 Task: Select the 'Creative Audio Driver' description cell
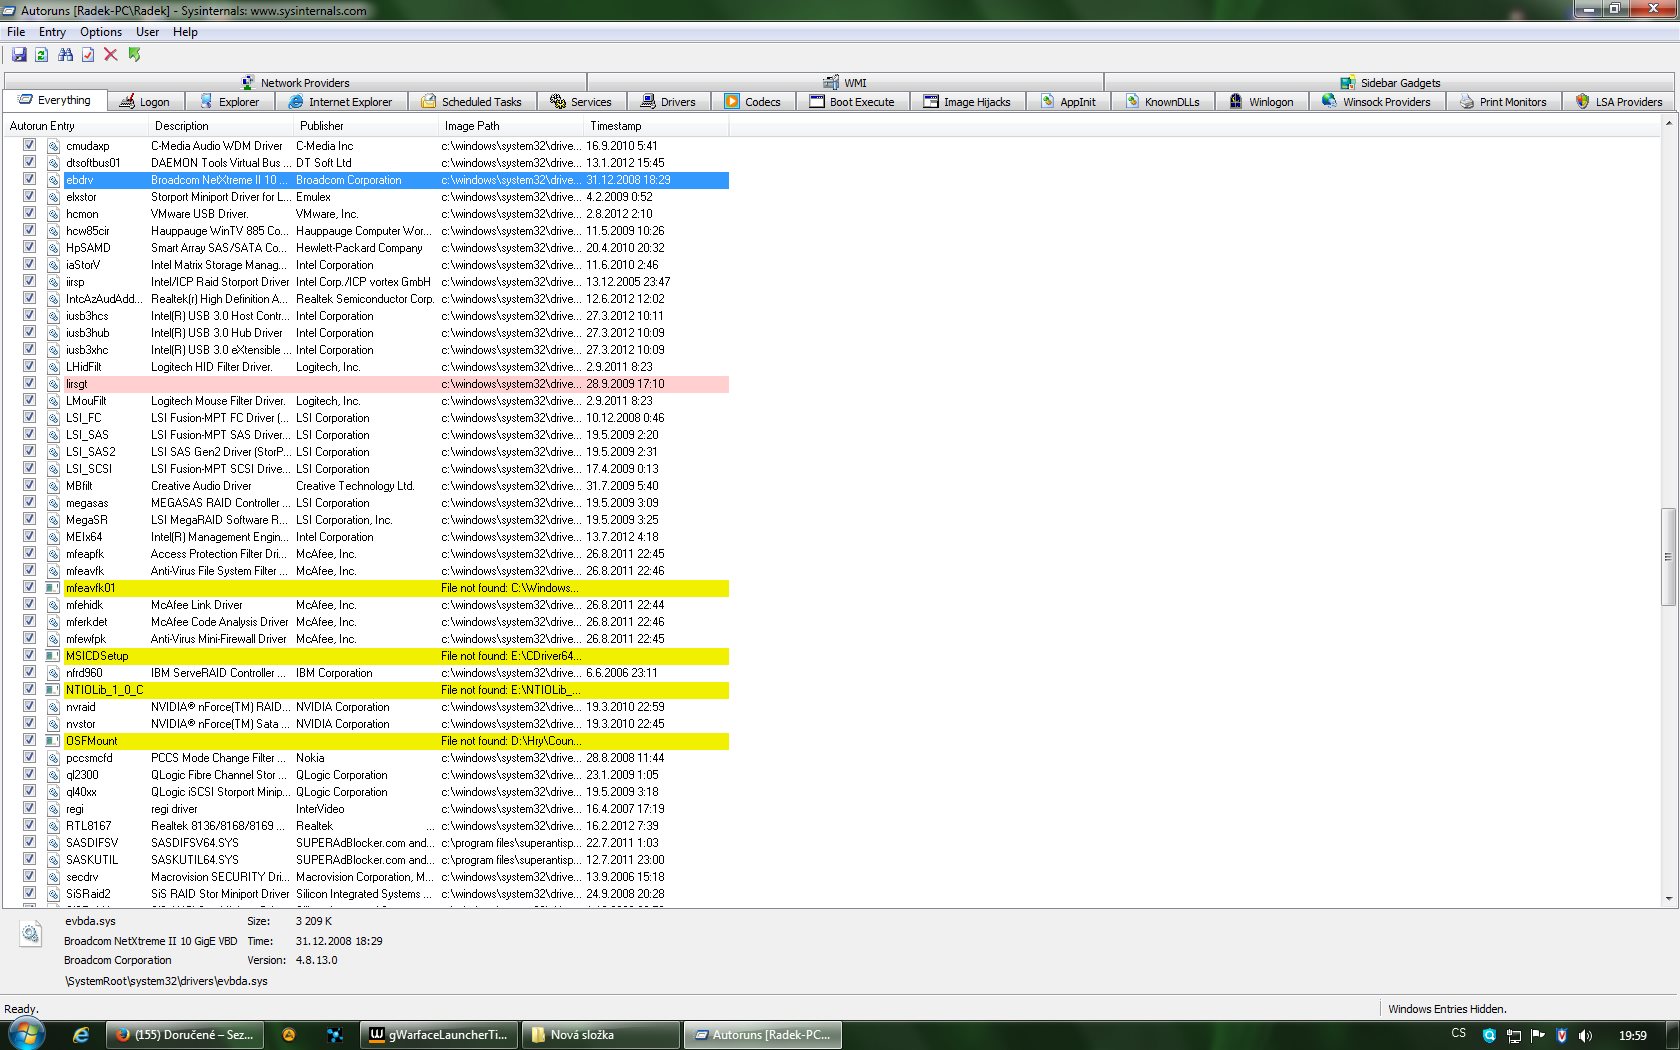201,486
